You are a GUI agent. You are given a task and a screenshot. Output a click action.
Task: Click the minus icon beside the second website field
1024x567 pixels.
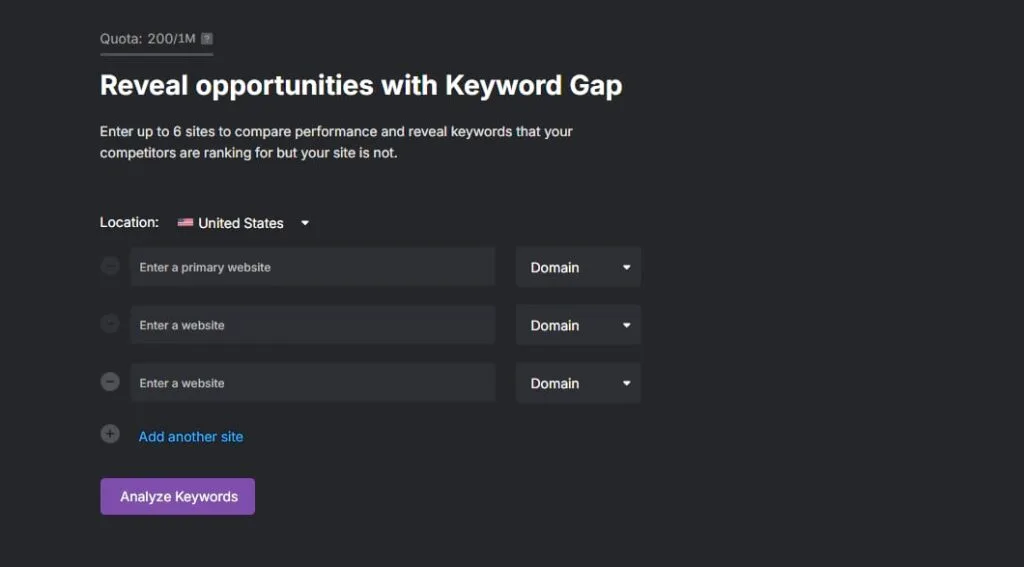110,324
